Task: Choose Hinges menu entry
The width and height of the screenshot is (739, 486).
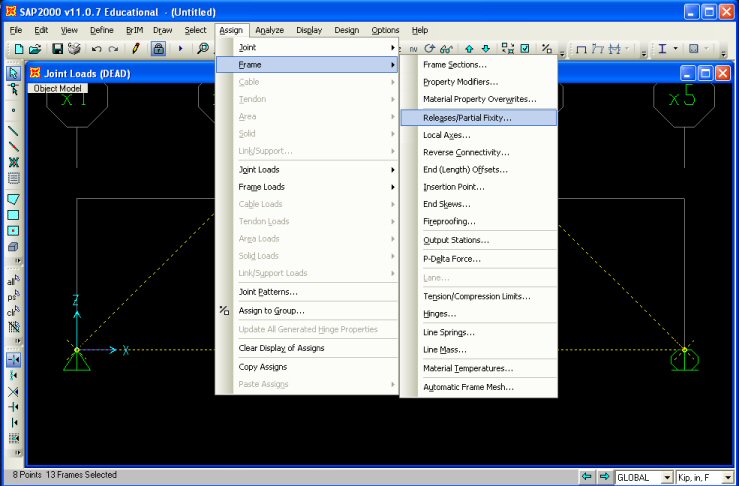Action: click(478, 314)
